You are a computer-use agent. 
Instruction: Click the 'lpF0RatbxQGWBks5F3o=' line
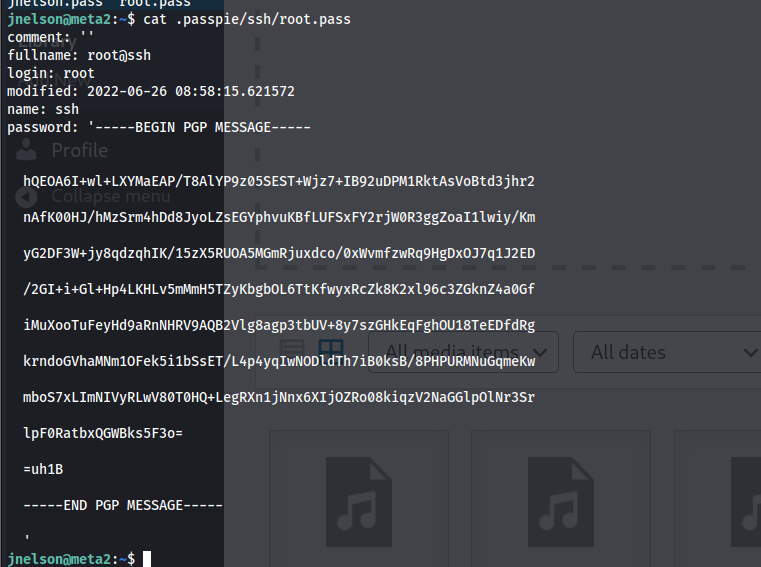coord(103,433)
